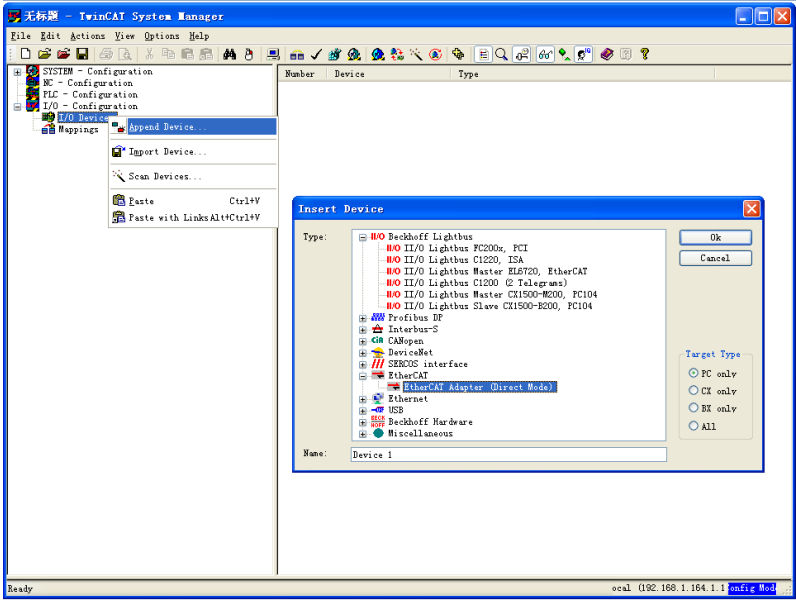
Task: Click the Toggle Free Run hand icon
Action: (x=458, y=54)
